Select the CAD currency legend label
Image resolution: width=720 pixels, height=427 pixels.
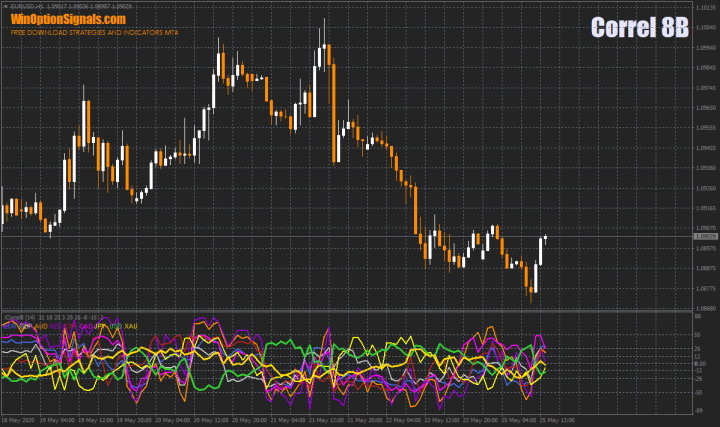tap(86, 326)
